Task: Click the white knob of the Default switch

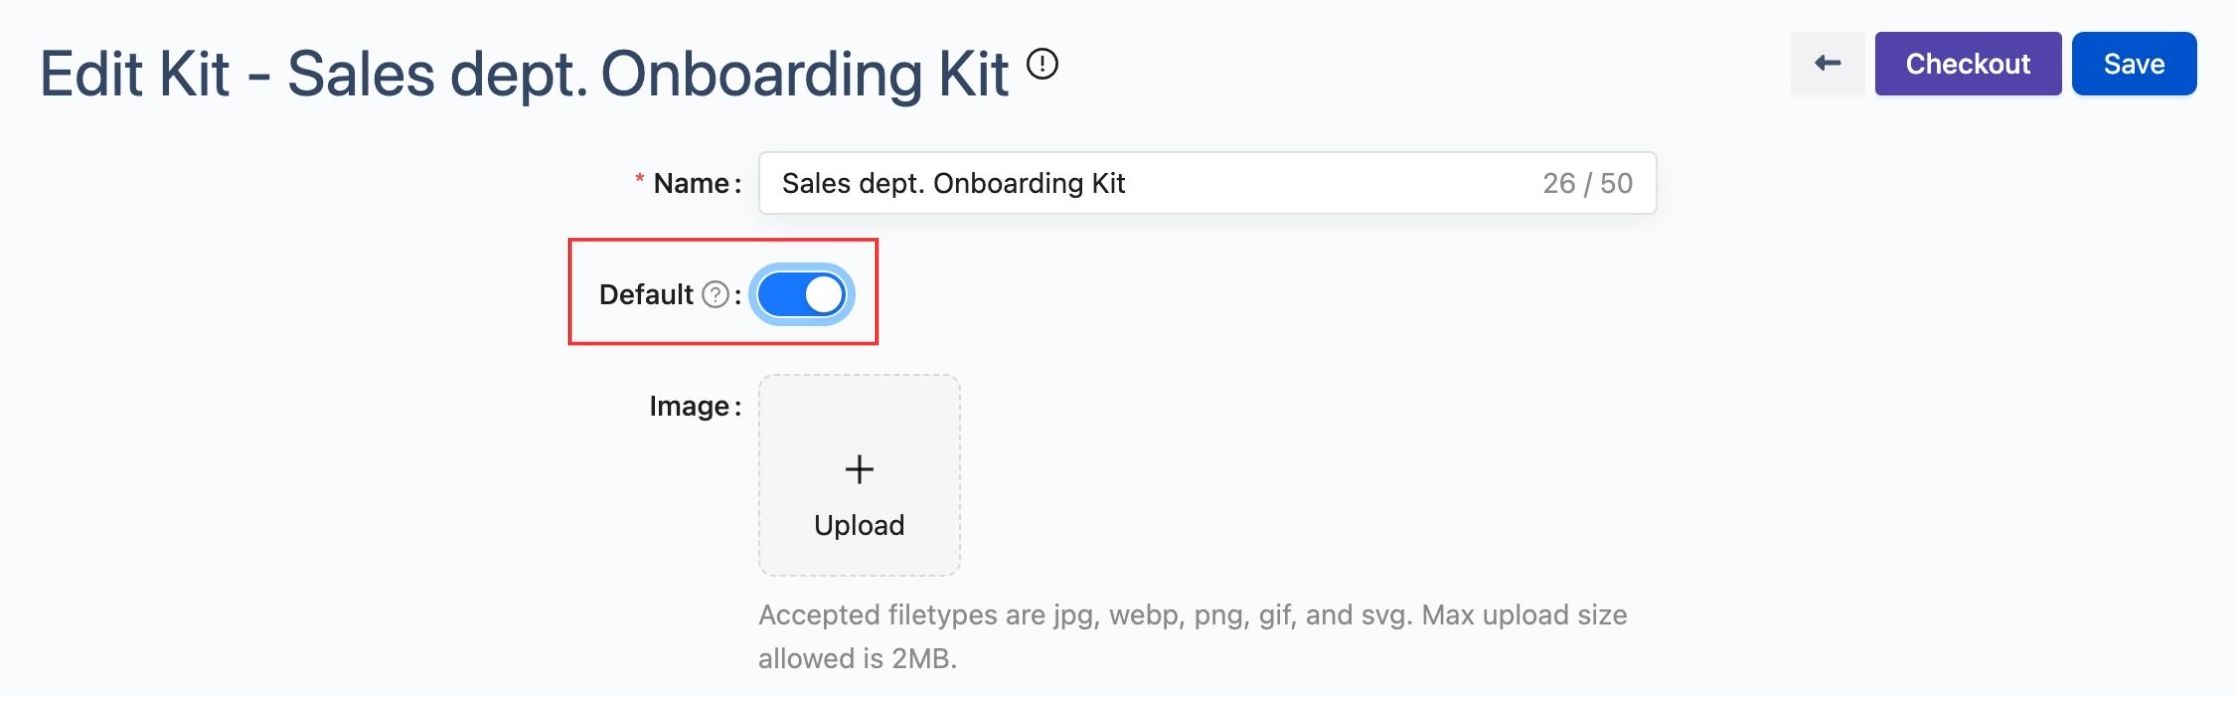Action: 823,295
